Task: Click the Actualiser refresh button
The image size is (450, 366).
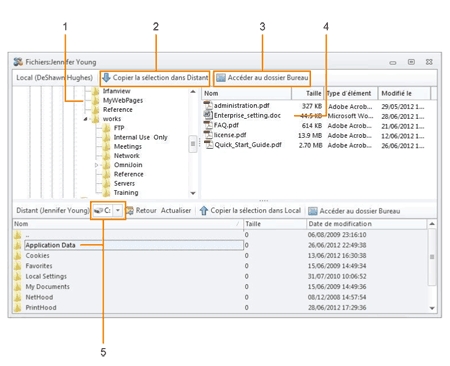Action: tap(176, 211)
